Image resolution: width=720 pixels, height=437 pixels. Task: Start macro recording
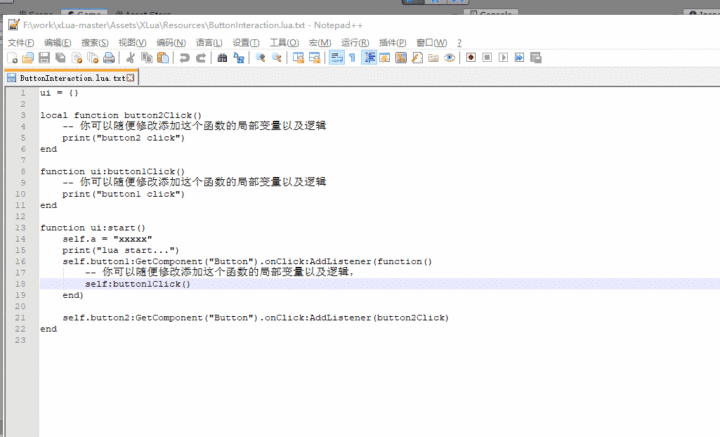pos(471,58)
